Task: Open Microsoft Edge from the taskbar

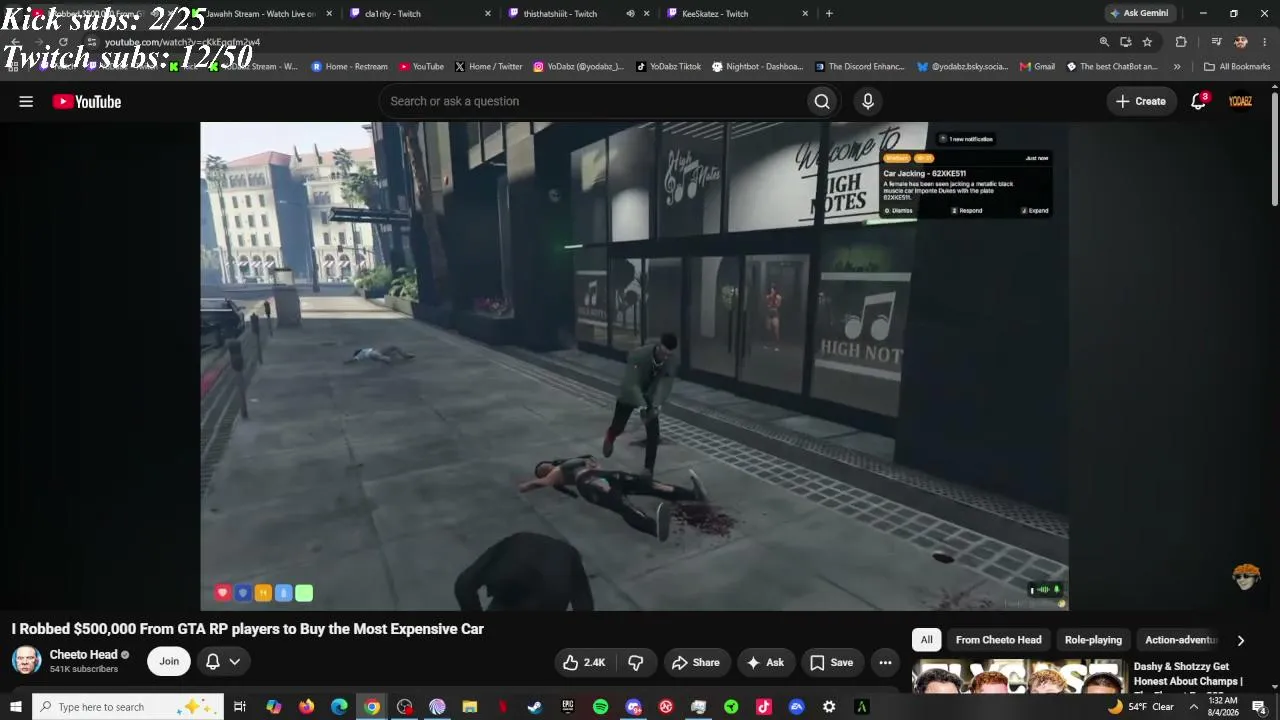Action: click(x=339, y=707)
